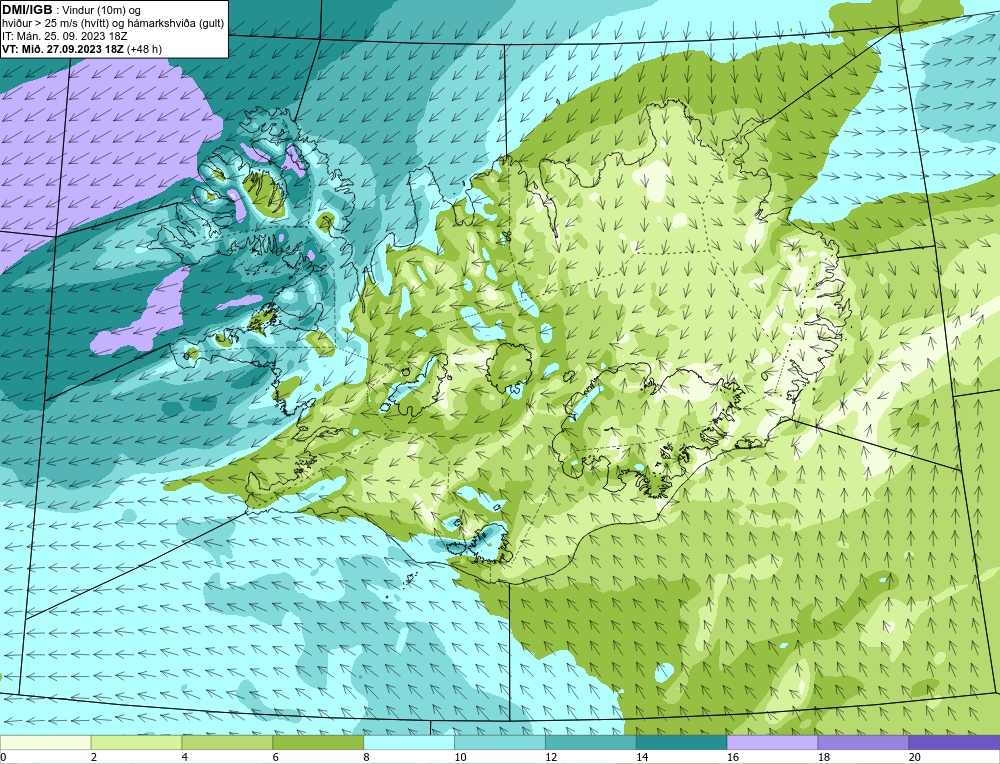Click the 'DMI/IGB' title text
Image resolution: width=1000 pixels, height=764 pixels.
coord(27,10)
